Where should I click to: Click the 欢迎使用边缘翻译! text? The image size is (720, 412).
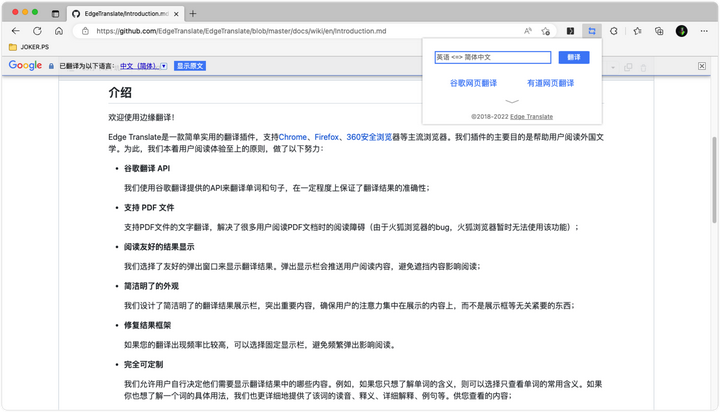click(x=141, y=118)
